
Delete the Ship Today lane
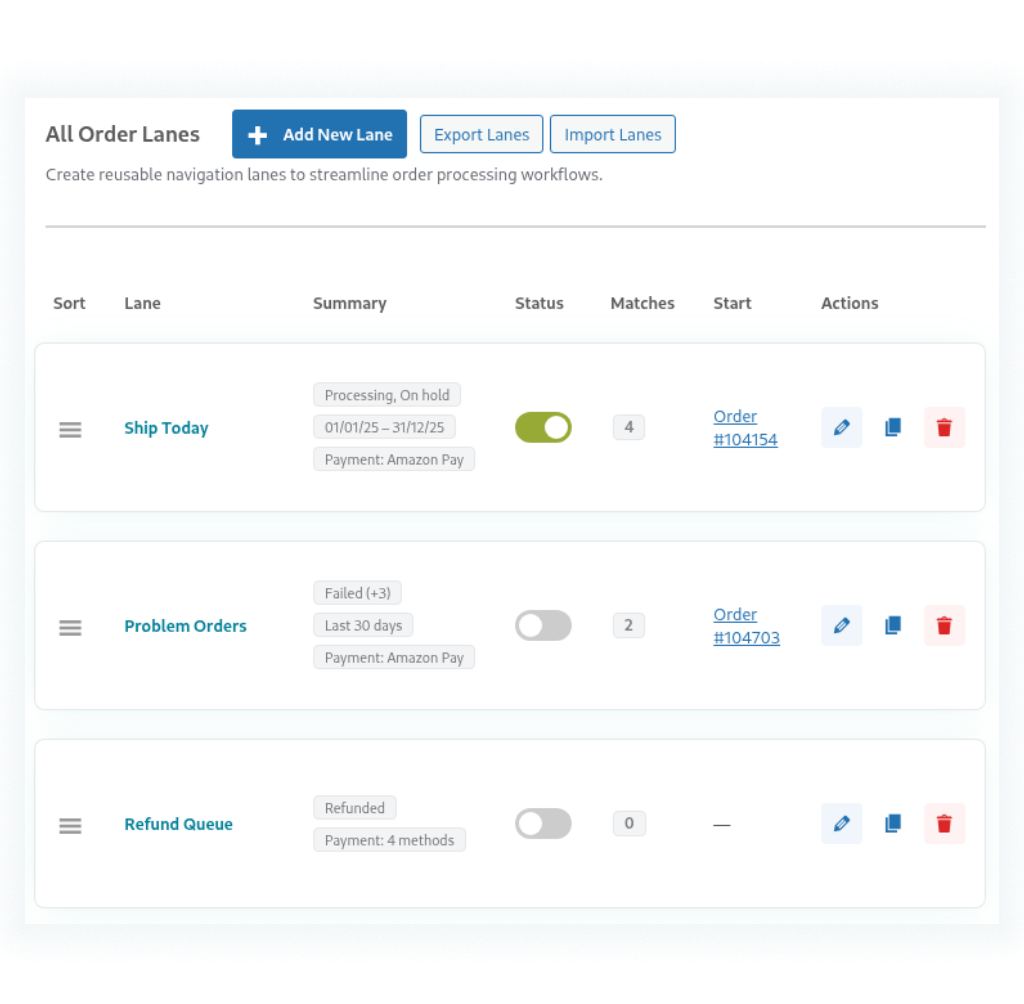point(944,427)
